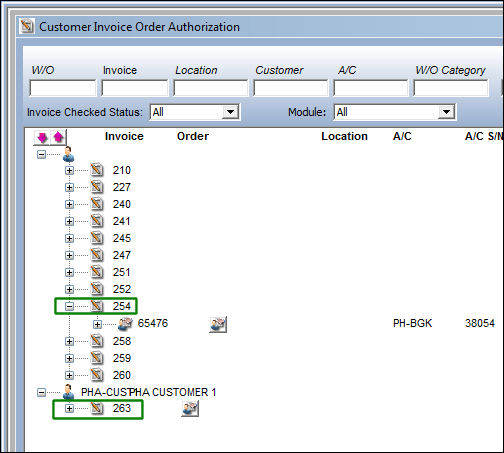Open the Invoice Checked Status dropdown
This screenshot has width=504, height=453.
(x=230, y=112)
